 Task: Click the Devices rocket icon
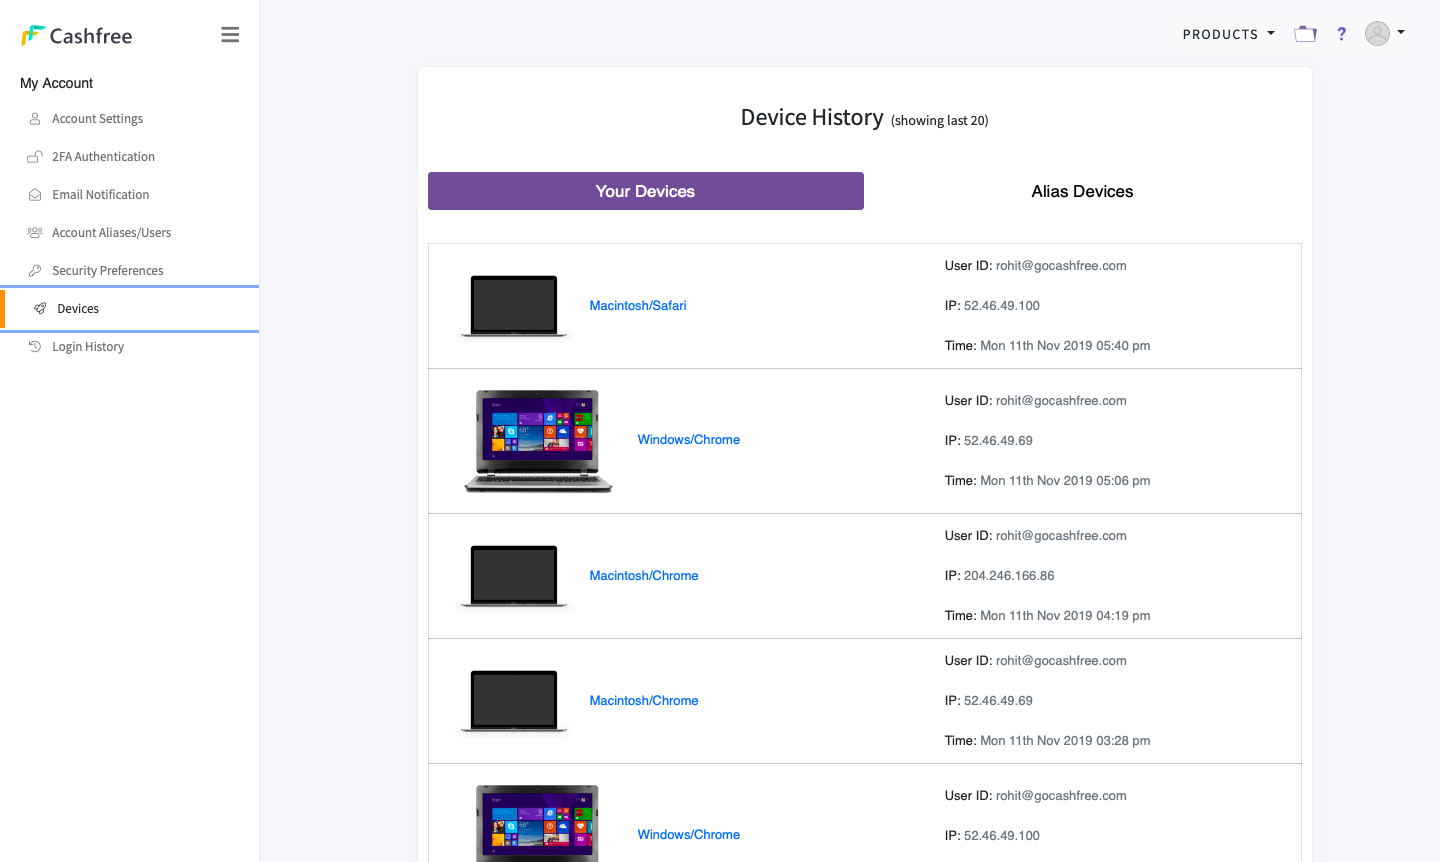click(40, 309)
